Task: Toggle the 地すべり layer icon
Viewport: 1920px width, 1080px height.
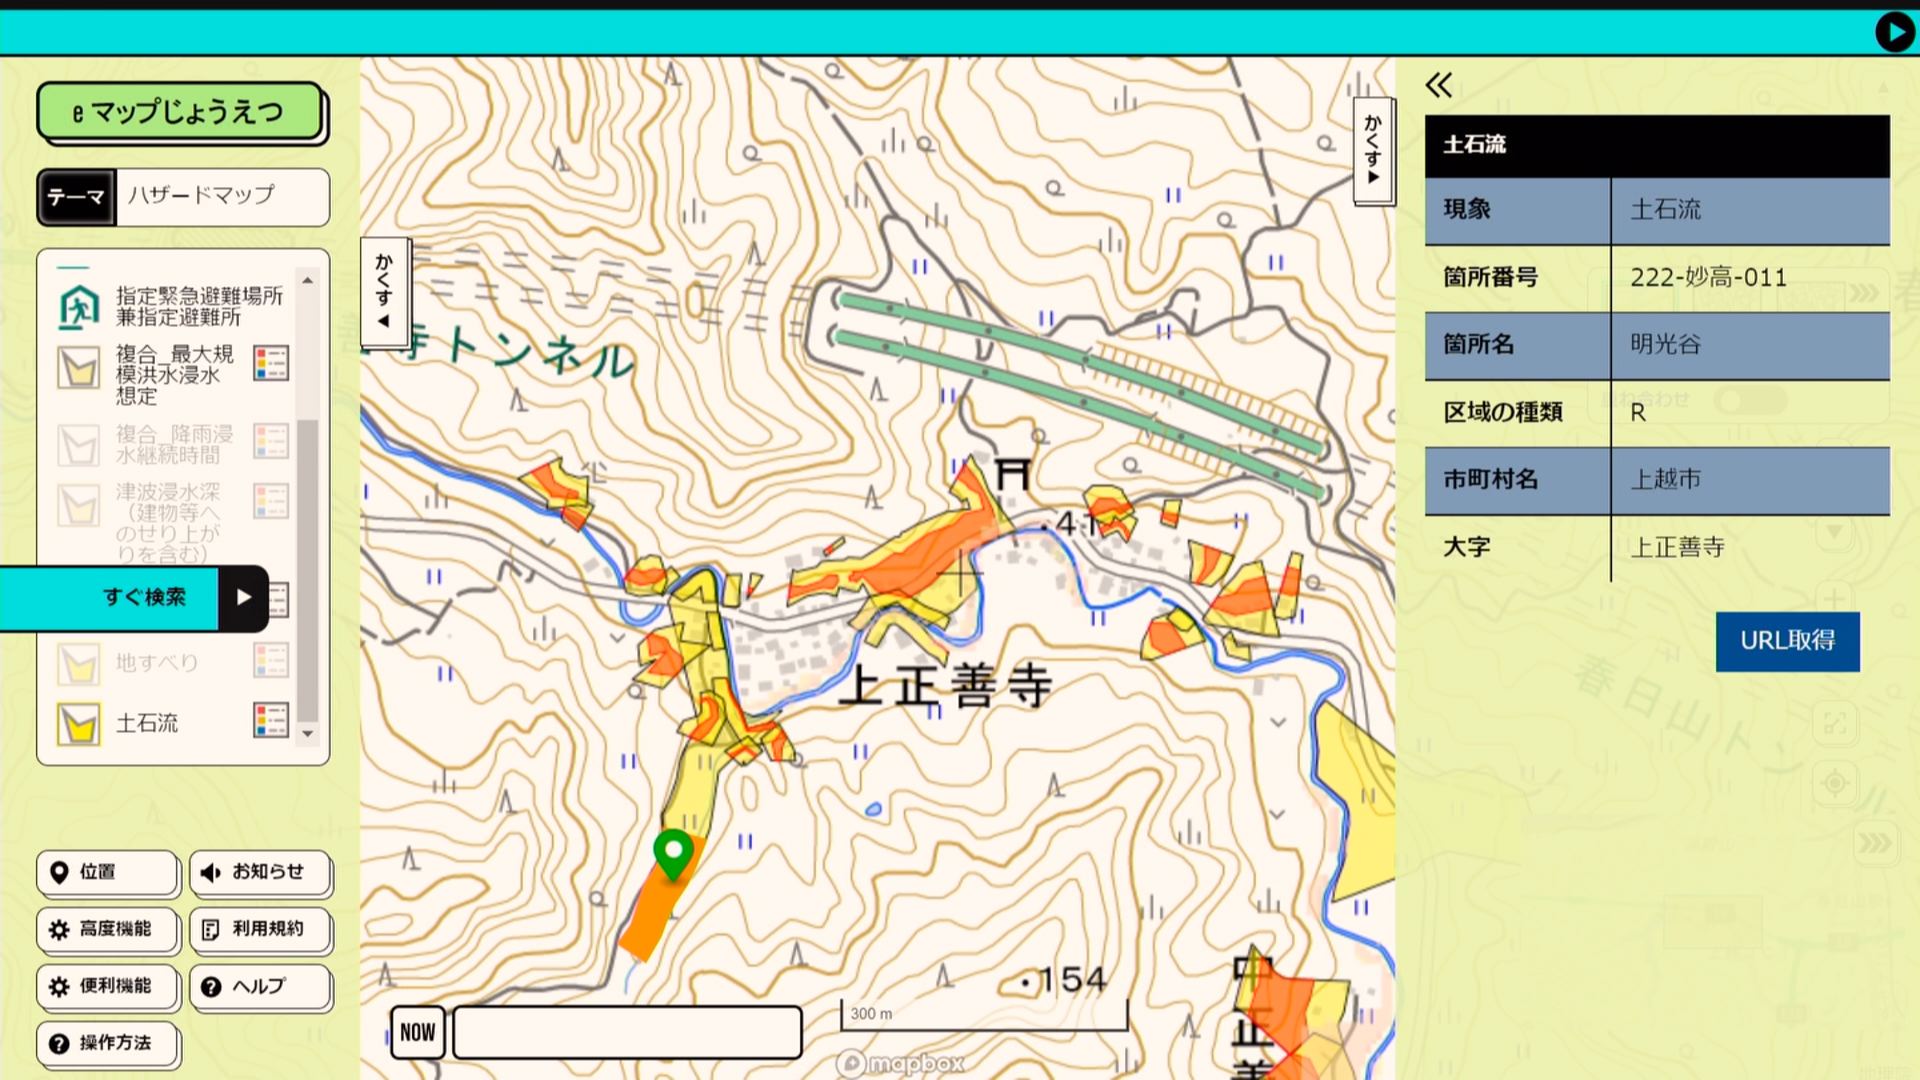Action: tap(78, 664)
